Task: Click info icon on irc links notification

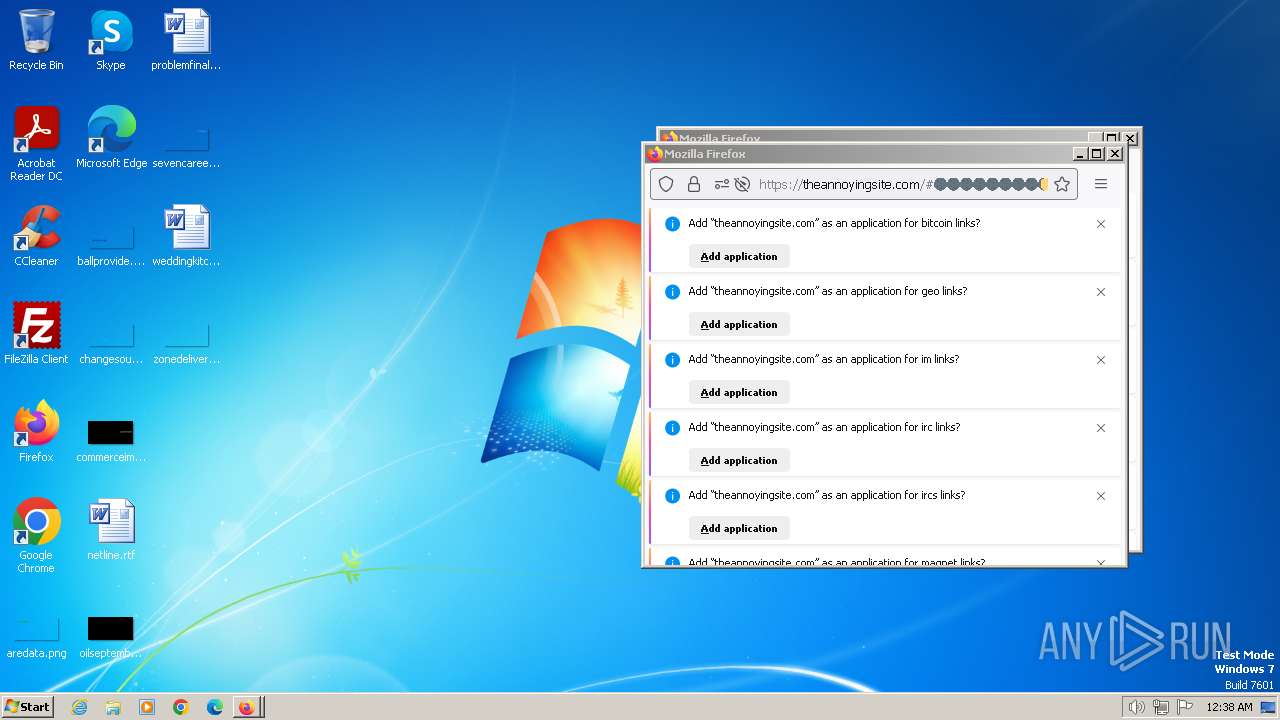Action: (673, 428)
